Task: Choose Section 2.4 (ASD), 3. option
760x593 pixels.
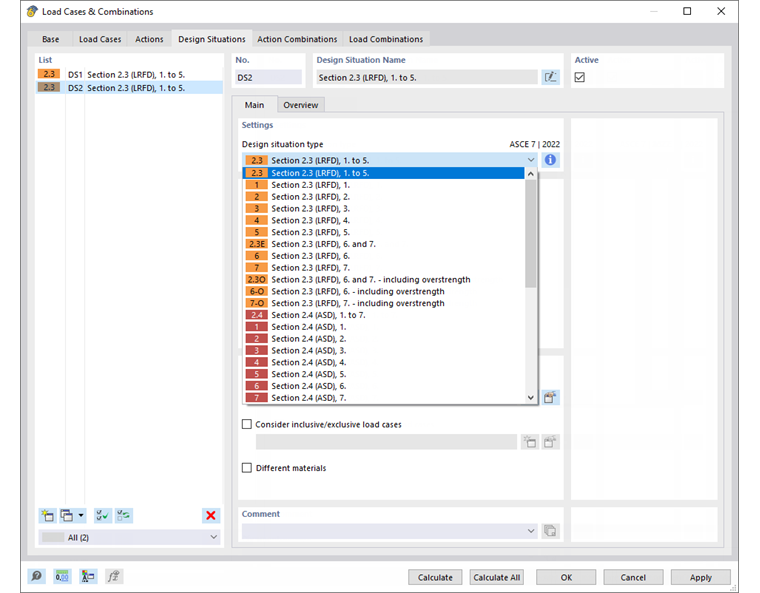Action: (x=383, y=351)
